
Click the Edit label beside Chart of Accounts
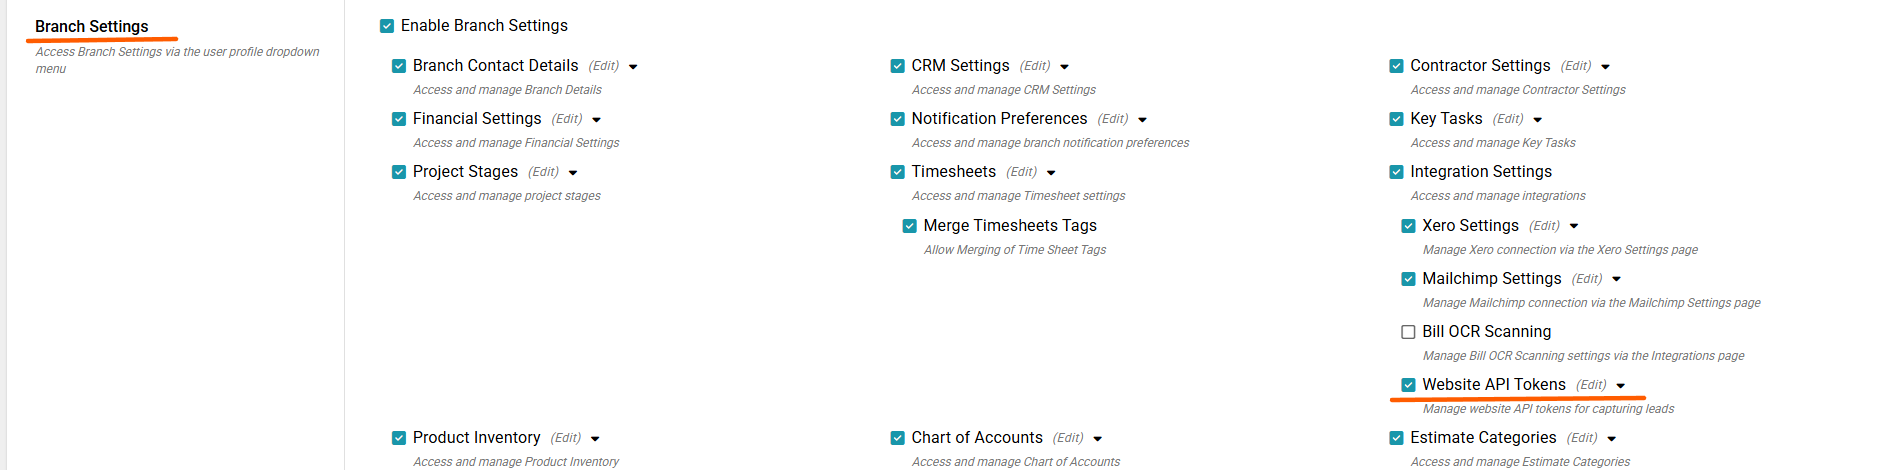point(1068,438)
